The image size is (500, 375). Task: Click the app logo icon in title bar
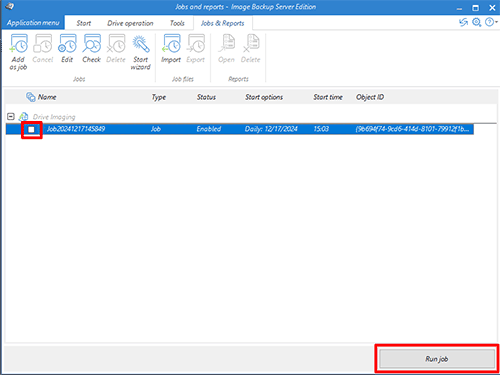pyautogui.click(x=9, y=6)
